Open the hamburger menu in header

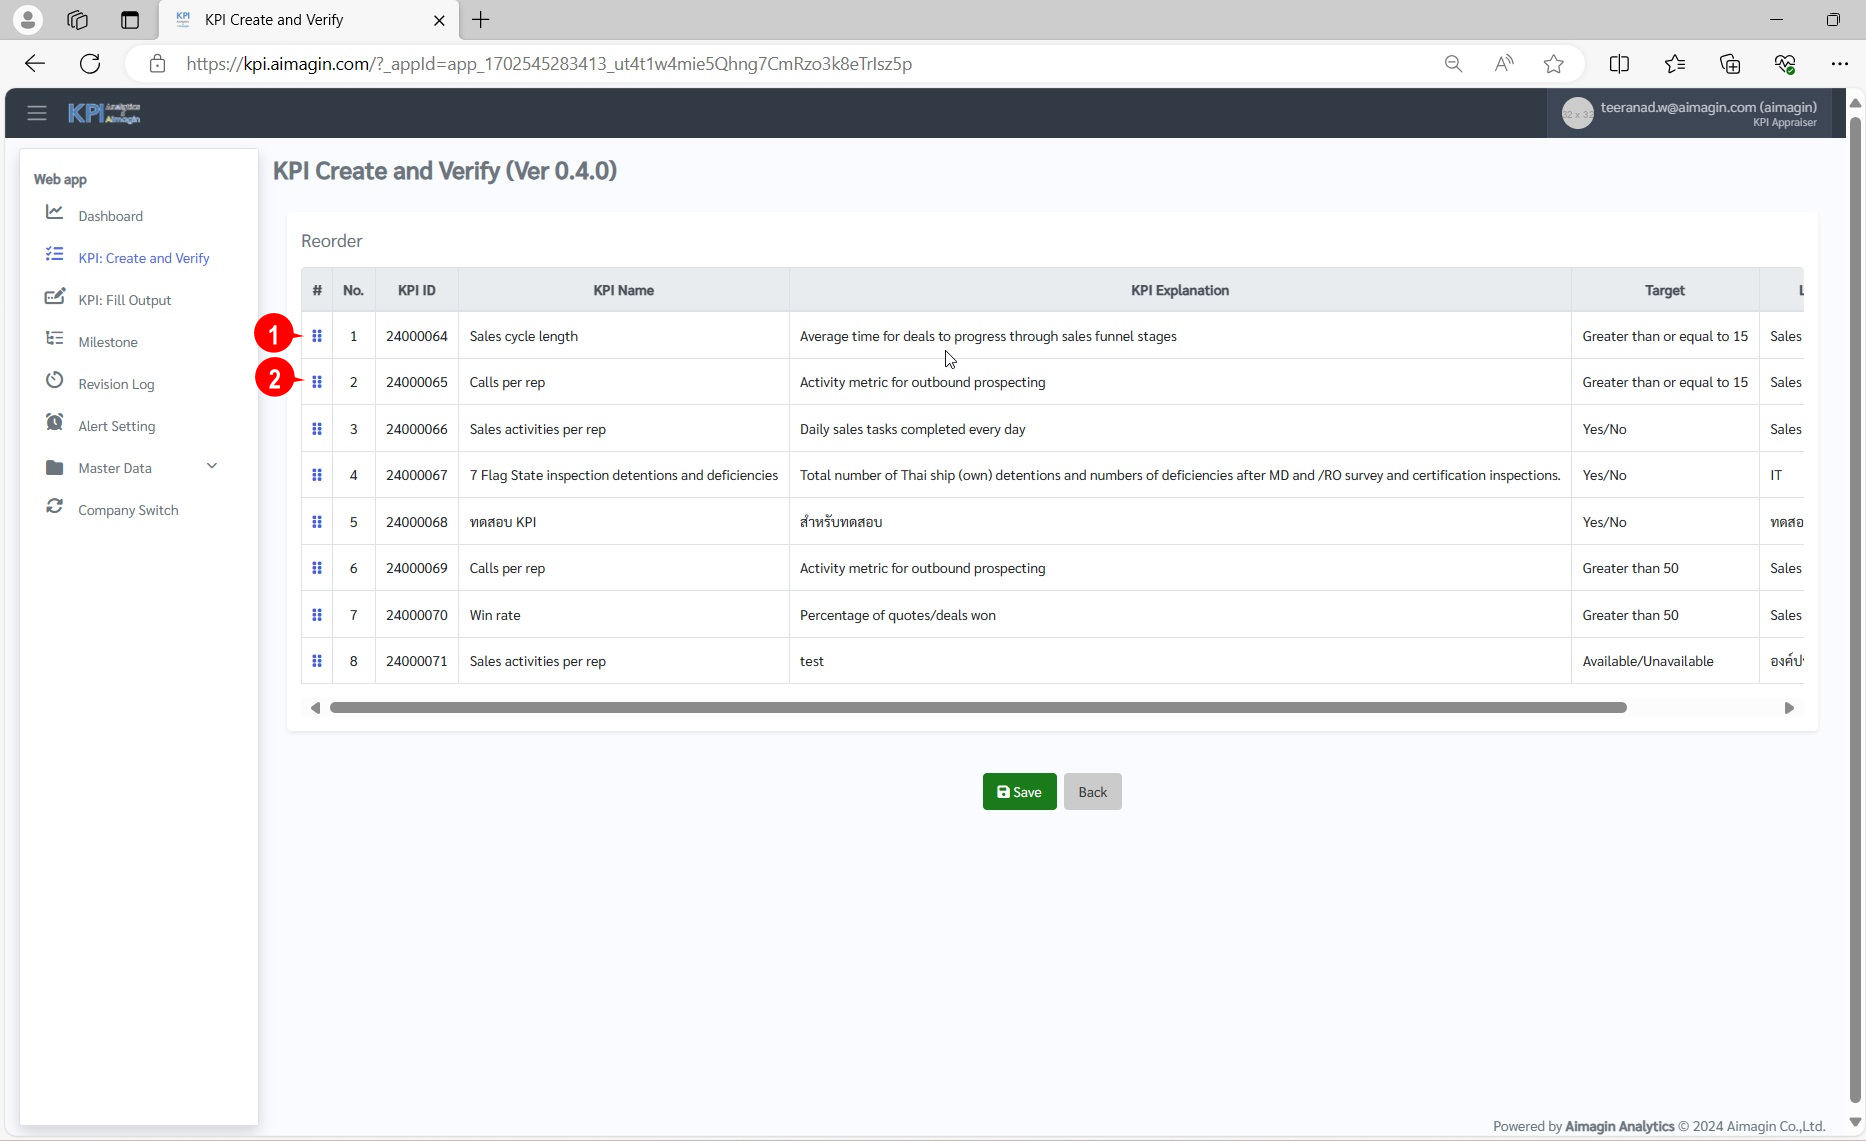click(x=37, y=113)
